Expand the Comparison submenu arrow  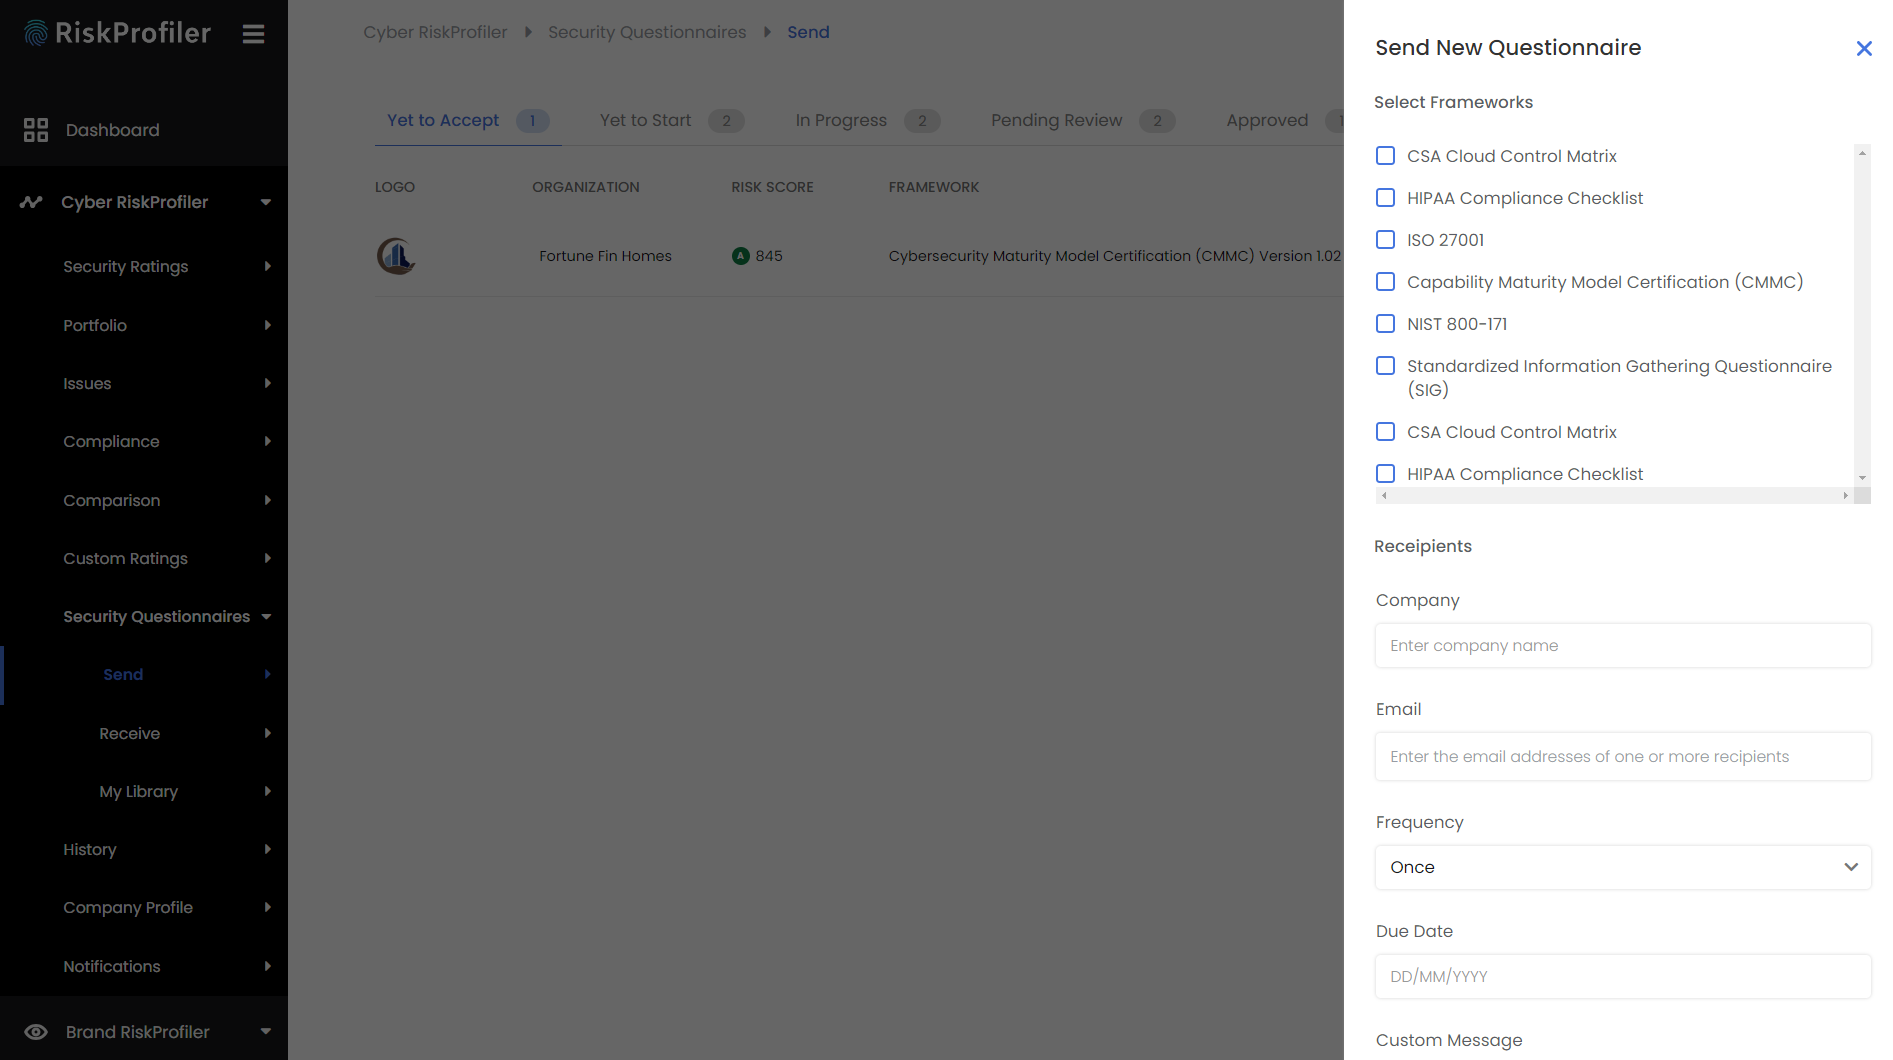click(268, 500)
